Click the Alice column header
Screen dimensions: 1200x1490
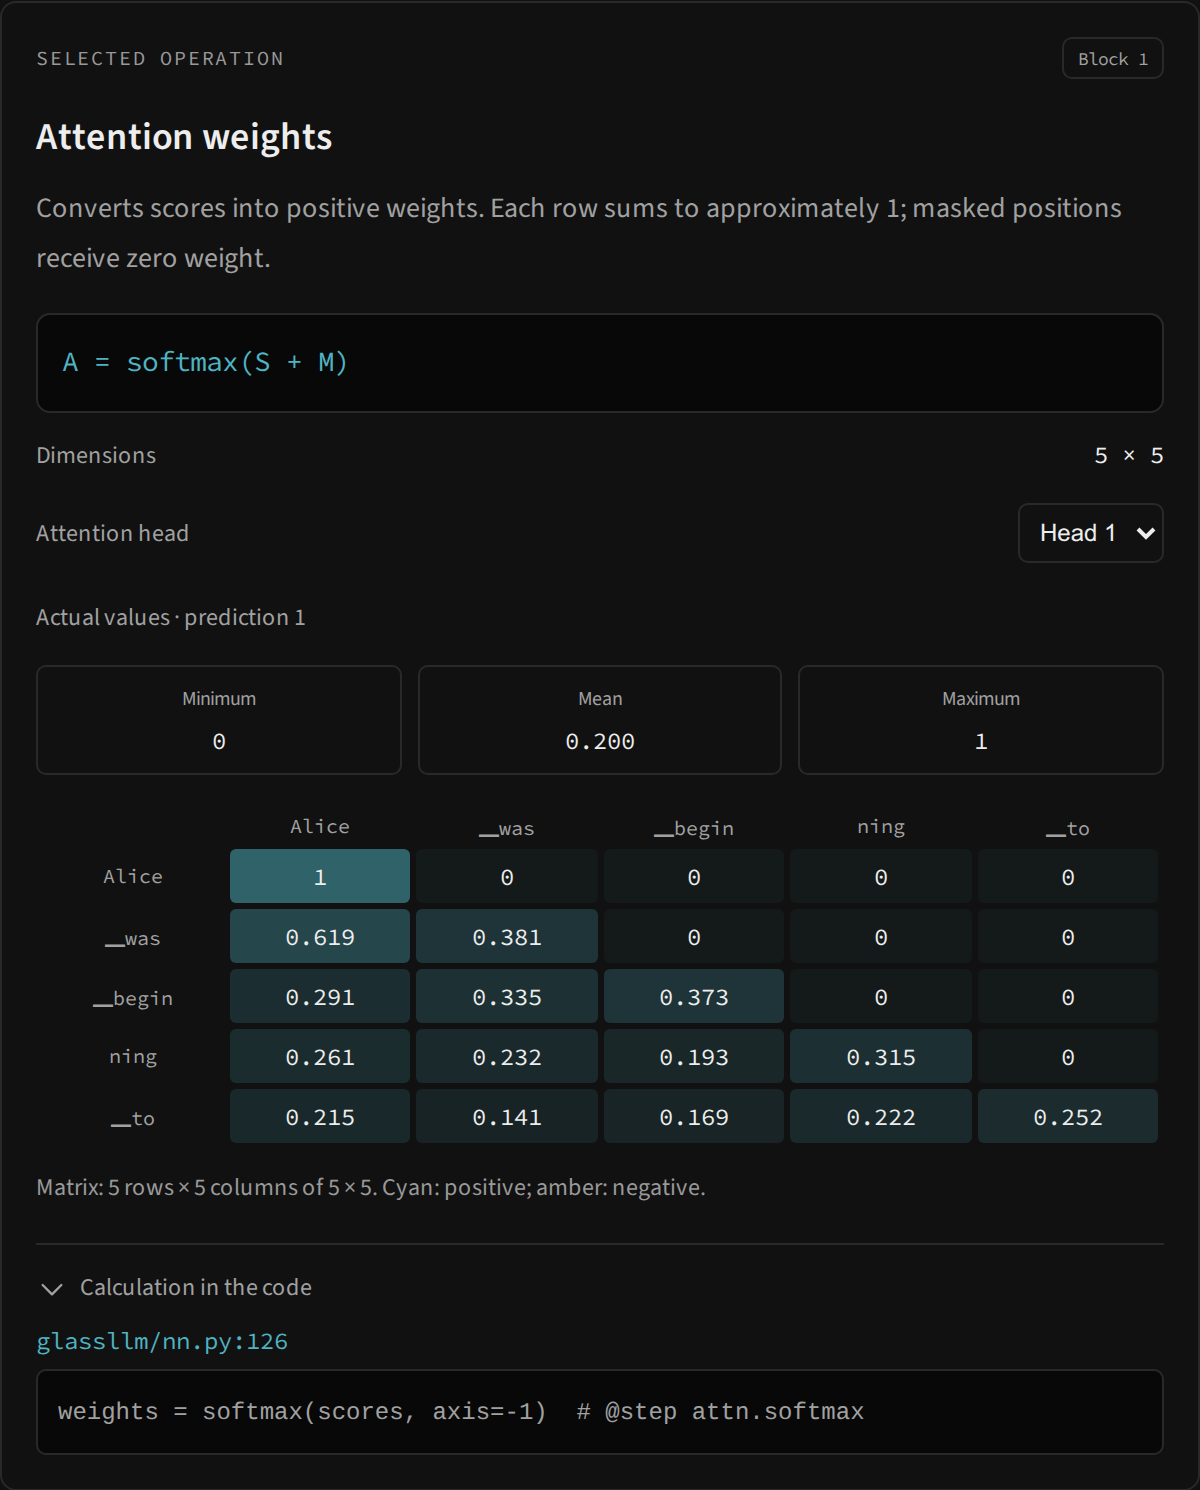click(320, 826)
